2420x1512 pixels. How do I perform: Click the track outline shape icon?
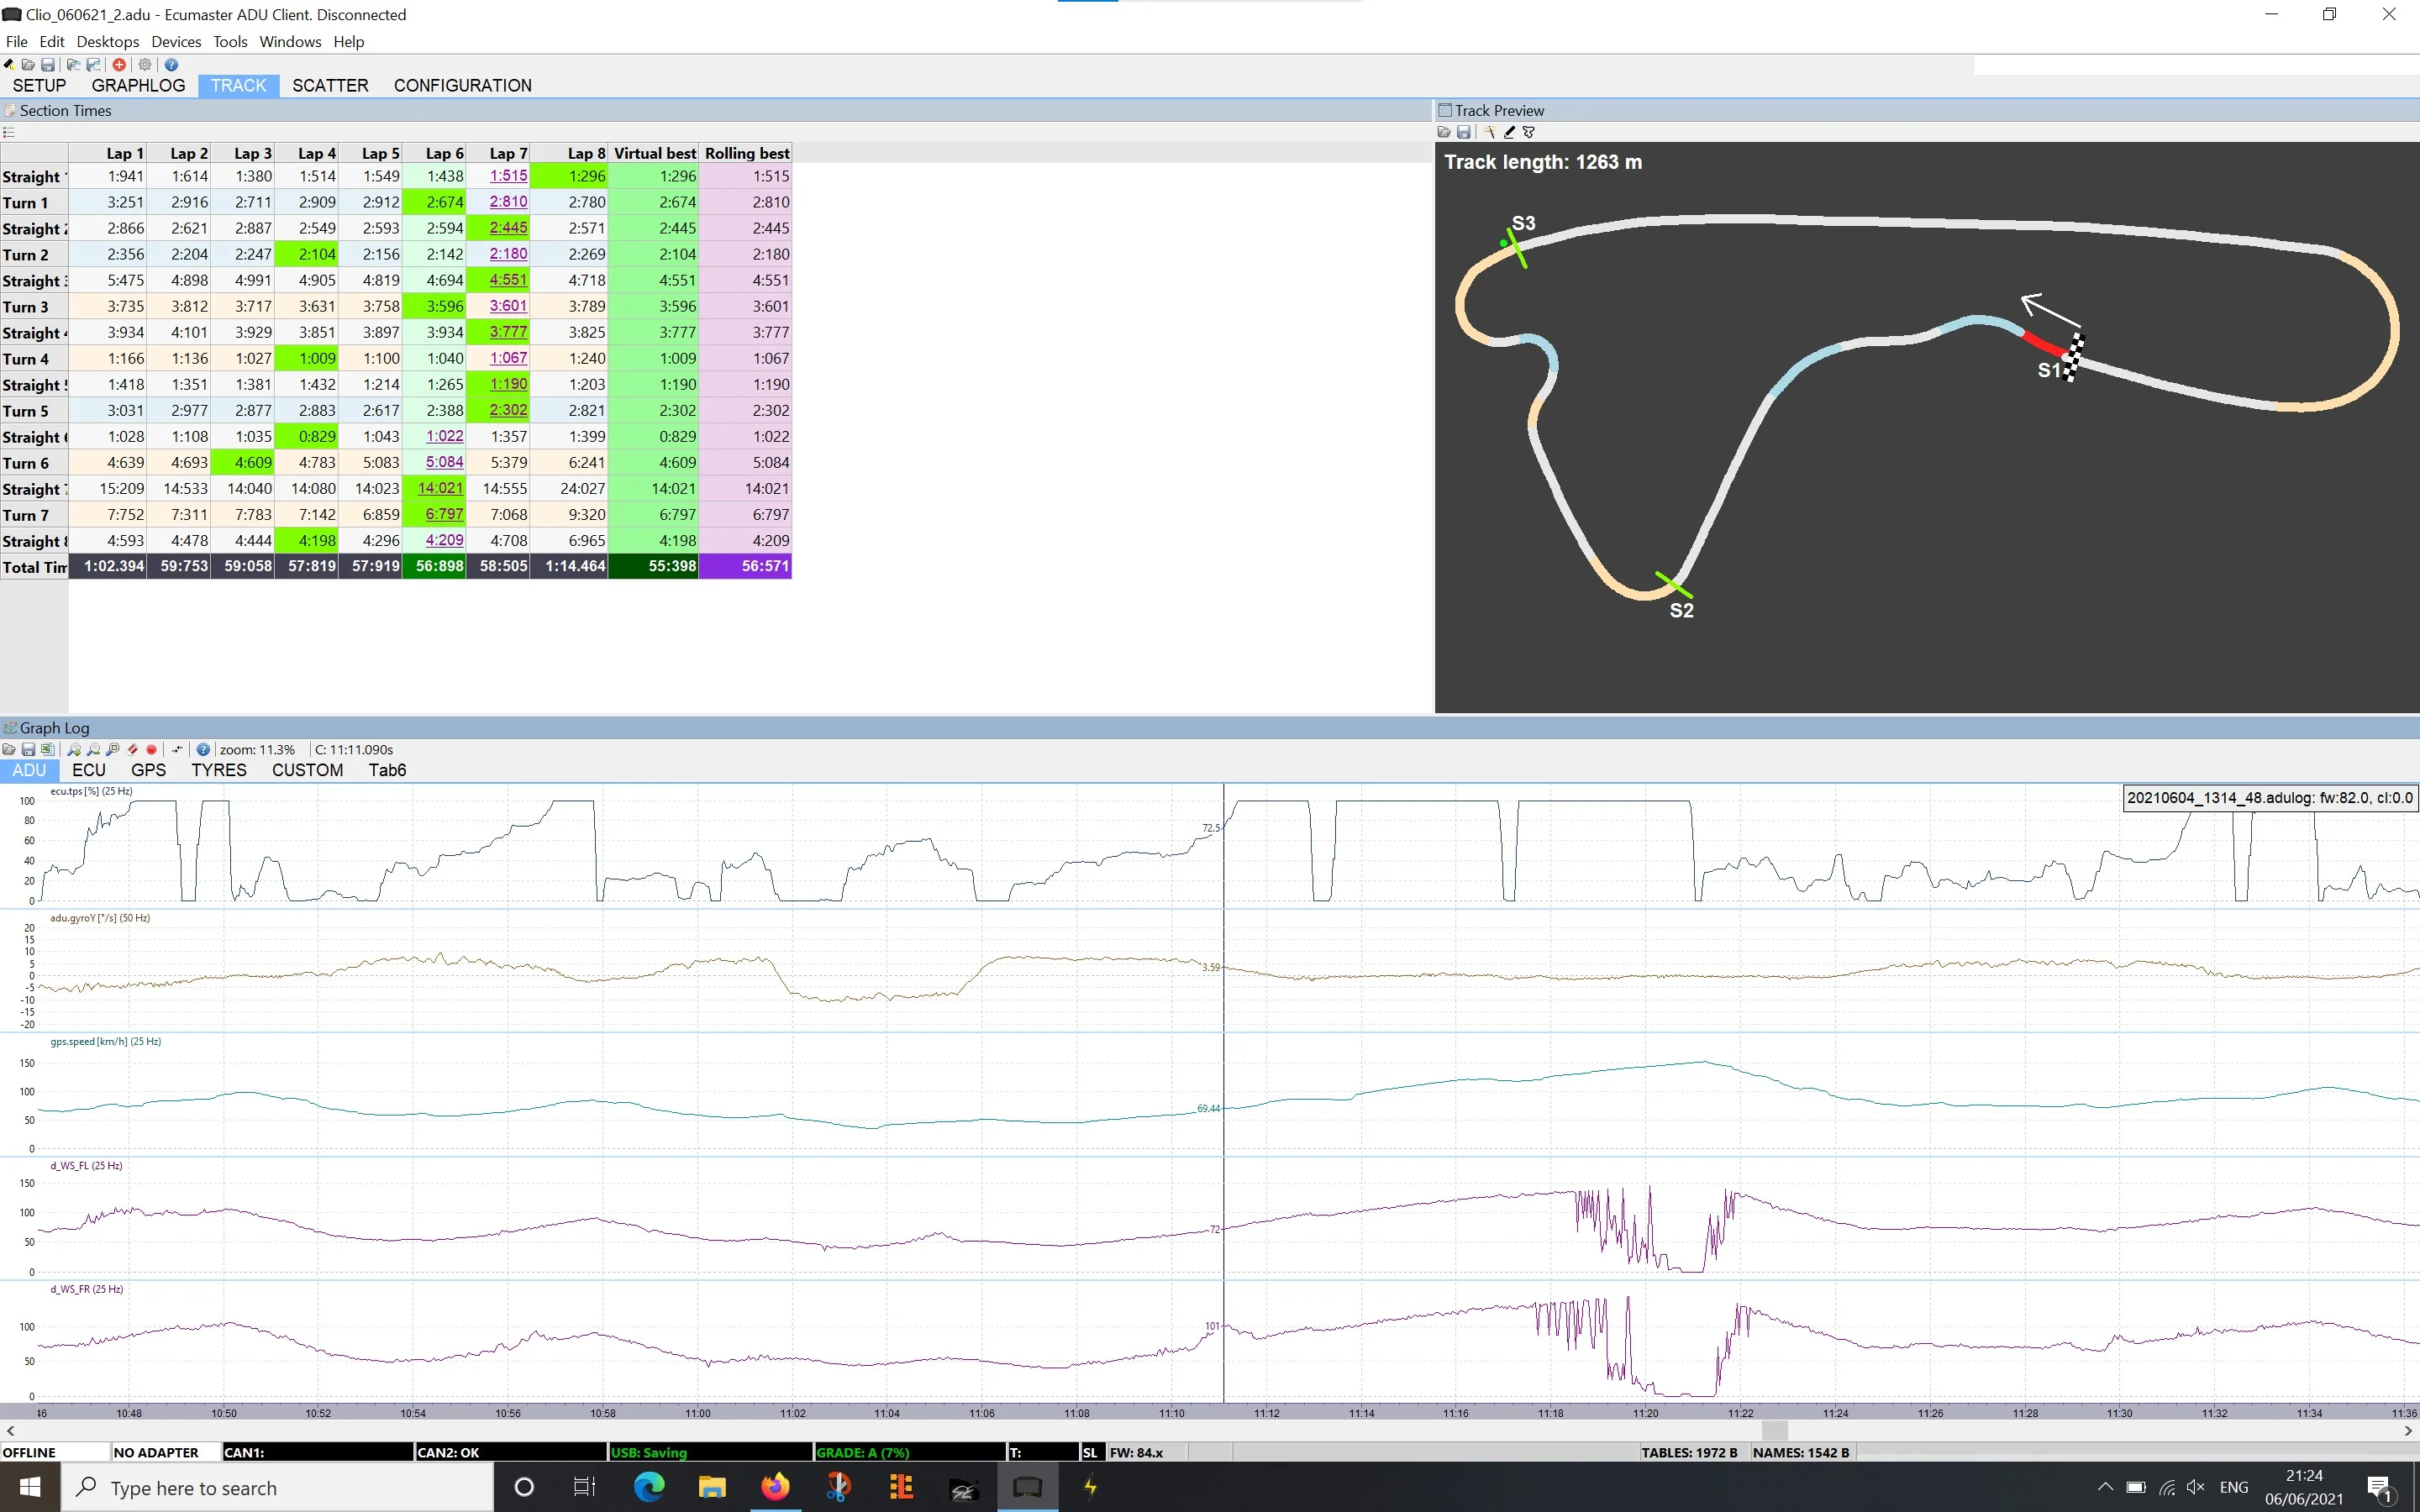pyautogui.click(x=1528, y=132)
